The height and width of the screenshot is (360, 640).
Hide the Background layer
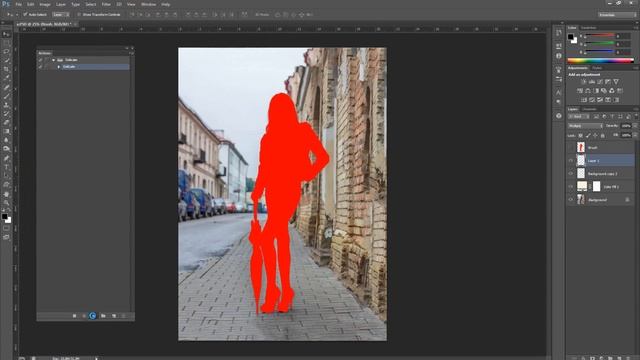571,200
